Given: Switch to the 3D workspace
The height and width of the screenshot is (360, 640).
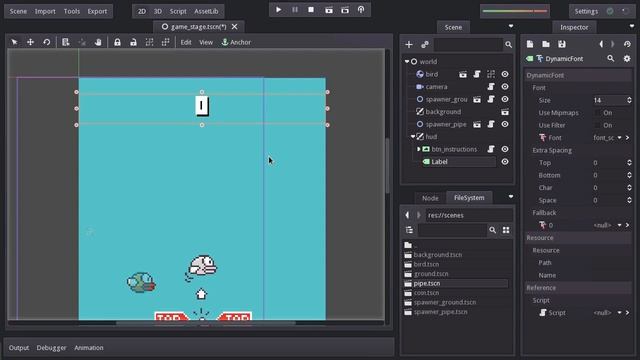Looking at the screenshot, I should pos(158,11).
